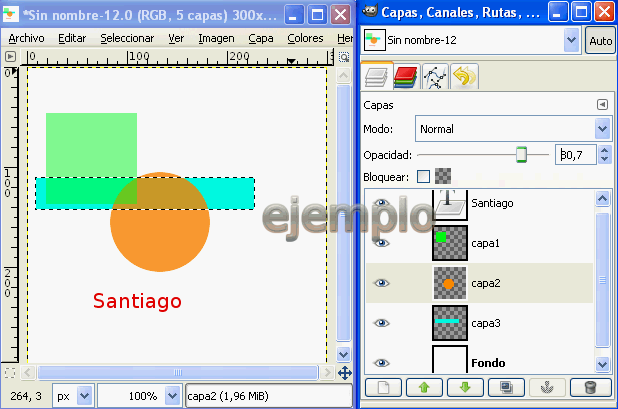
Task: Toggle the lock alpha channel checkerboard icon
Action: click(443, 176)
